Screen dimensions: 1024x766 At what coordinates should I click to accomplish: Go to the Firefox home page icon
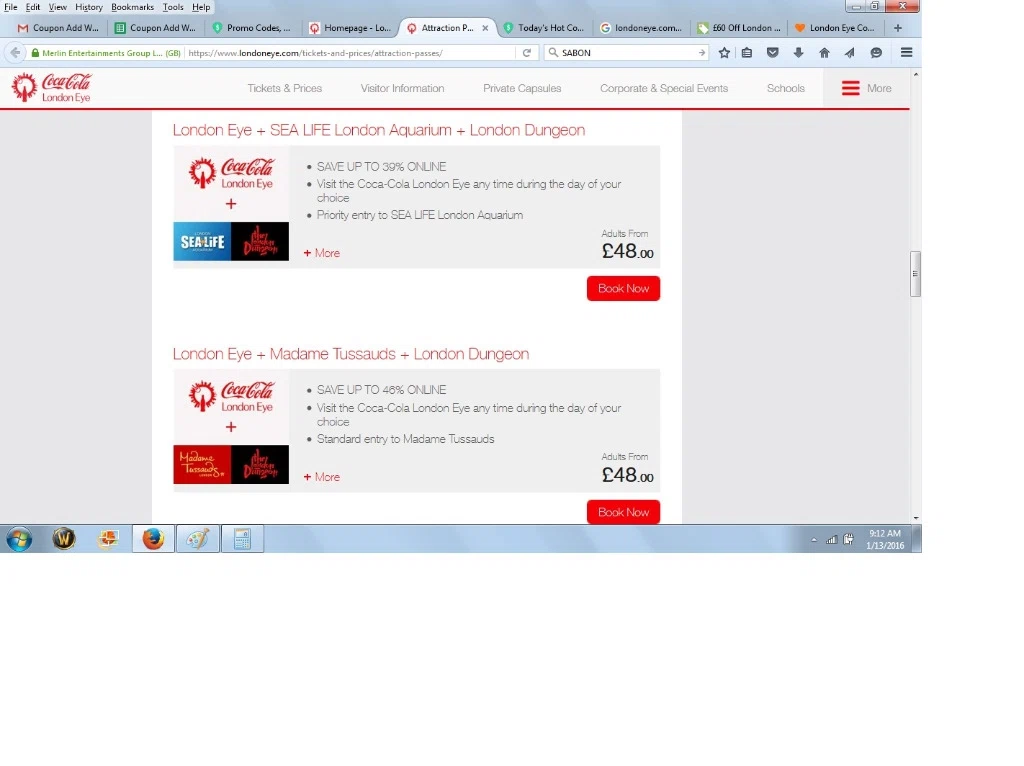coord(824,53)
